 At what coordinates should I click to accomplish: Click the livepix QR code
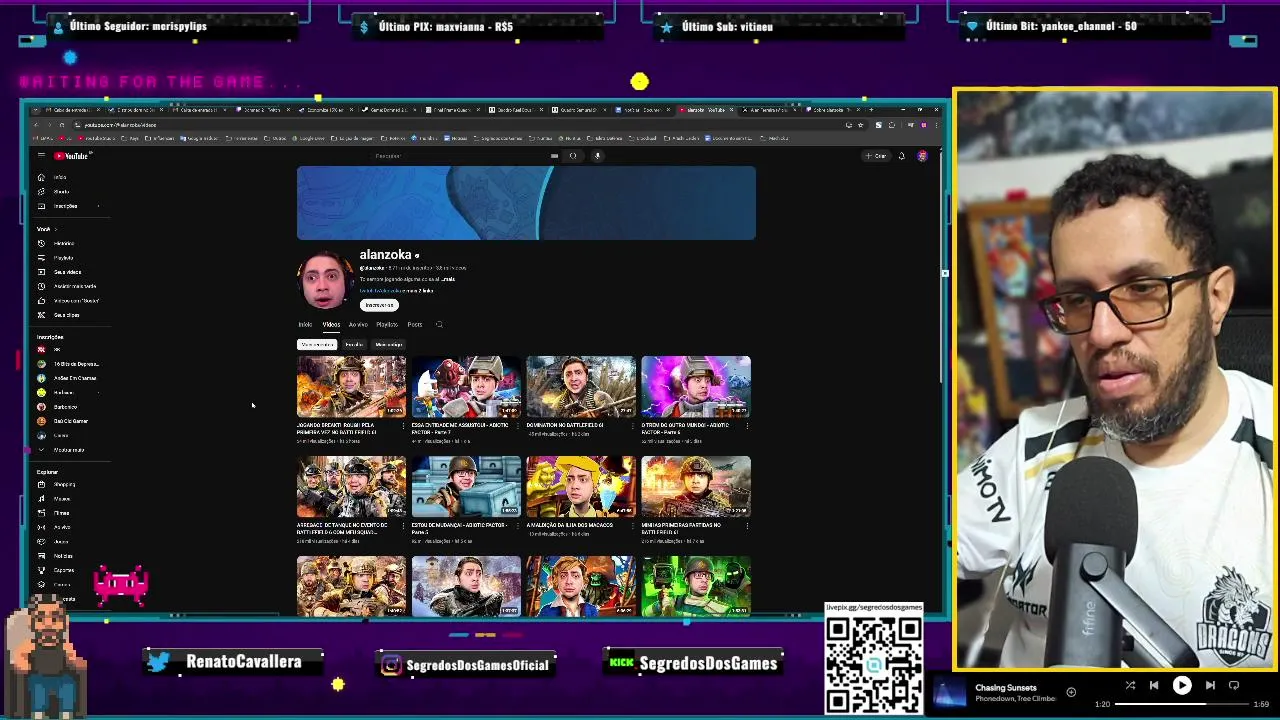pyautogui.click(x=874, y=664)
